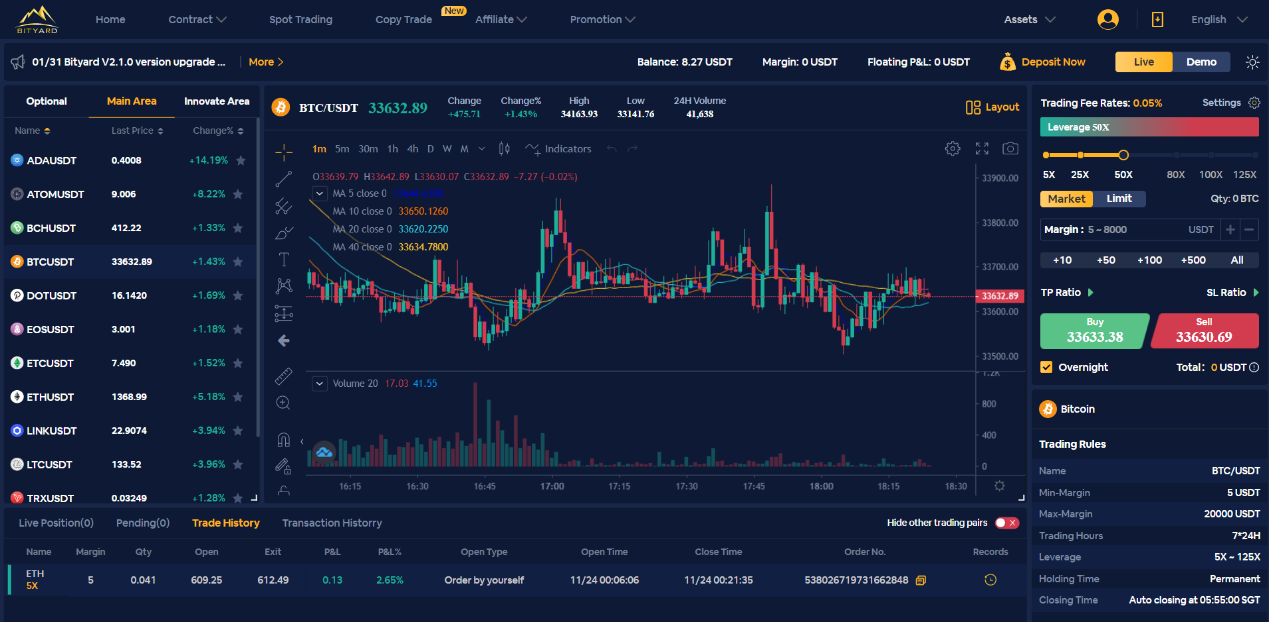Image resolution: width=1269 pixels, height=622 pixels.
Task: Click the Margin amount input field
Action: pyautogui.click(x=1130, y=230)
